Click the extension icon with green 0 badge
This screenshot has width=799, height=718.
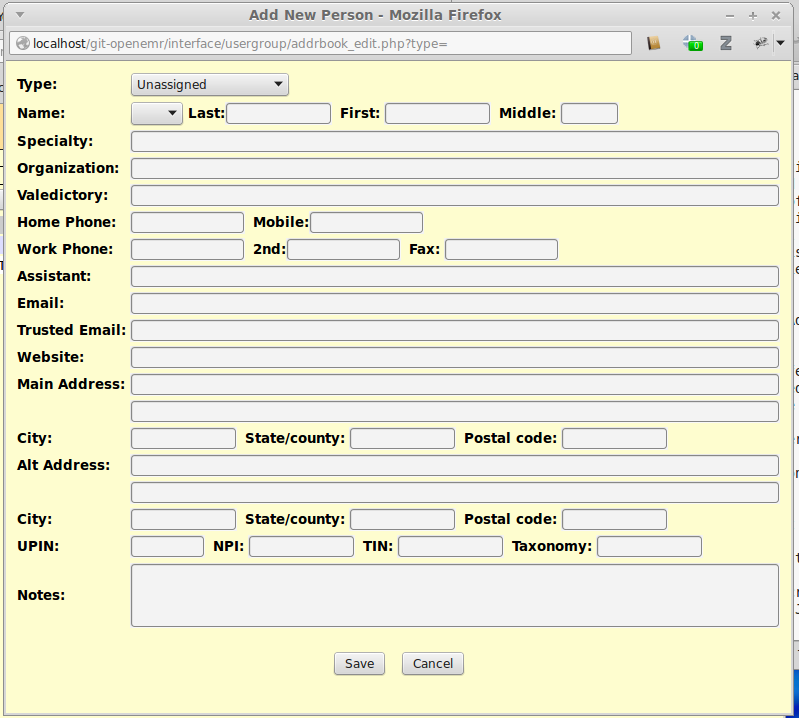pos(693,43)
